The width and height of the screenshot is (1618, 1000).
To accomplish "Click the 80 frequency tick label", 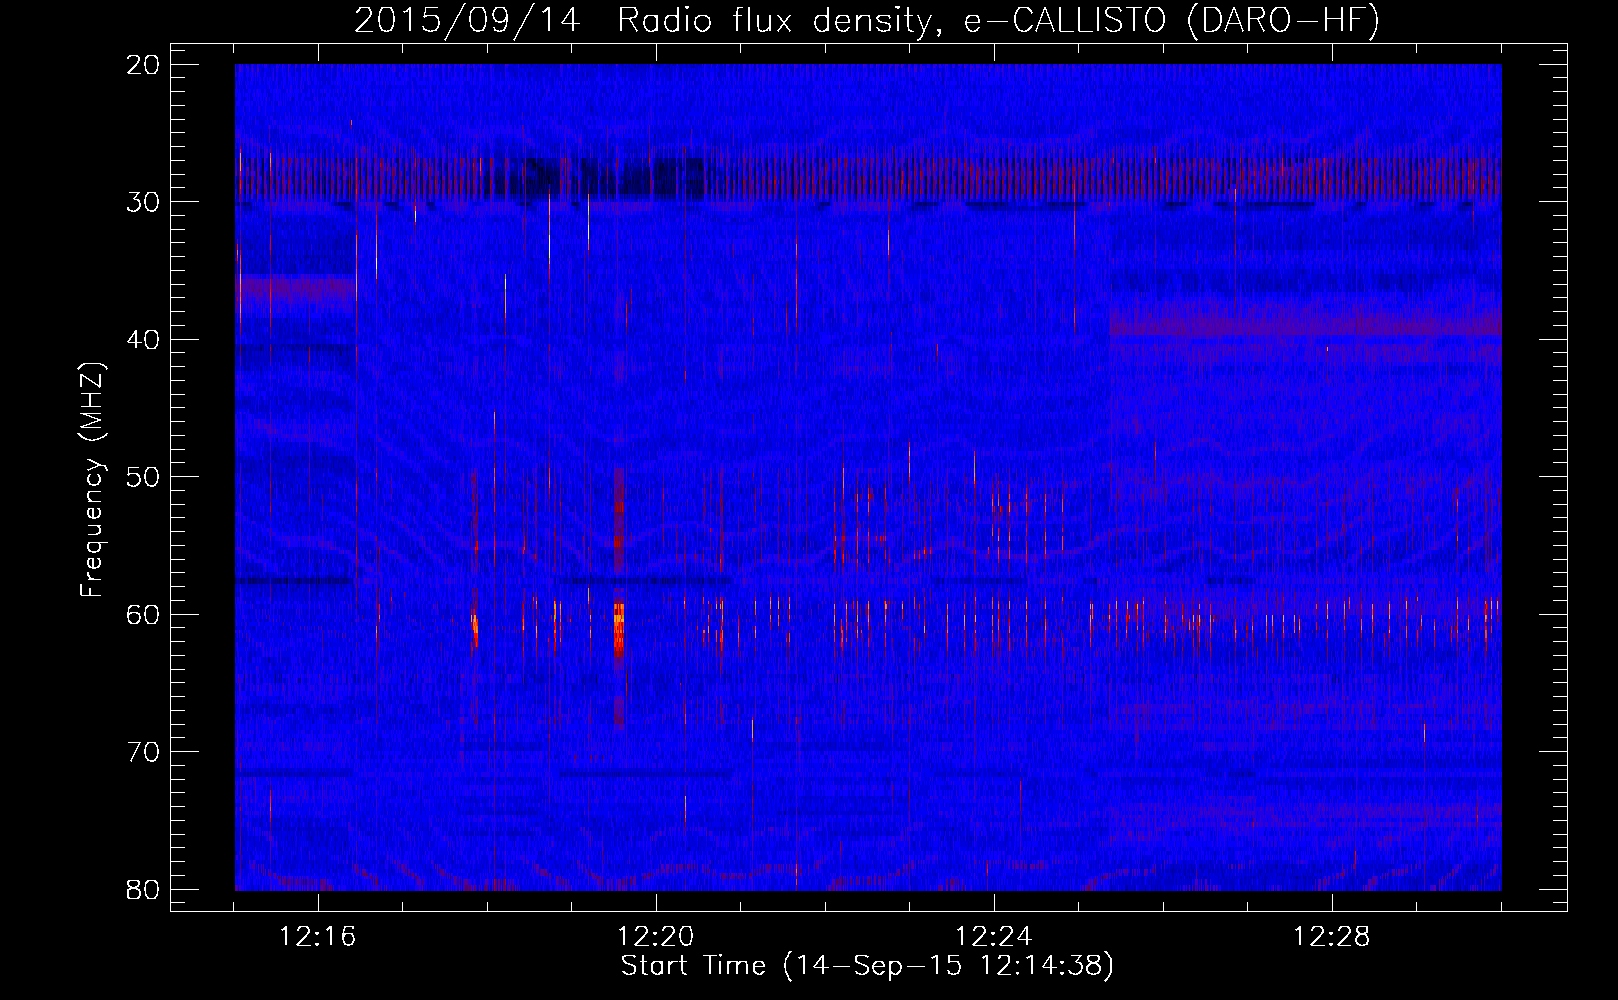I will pos(144,889).
